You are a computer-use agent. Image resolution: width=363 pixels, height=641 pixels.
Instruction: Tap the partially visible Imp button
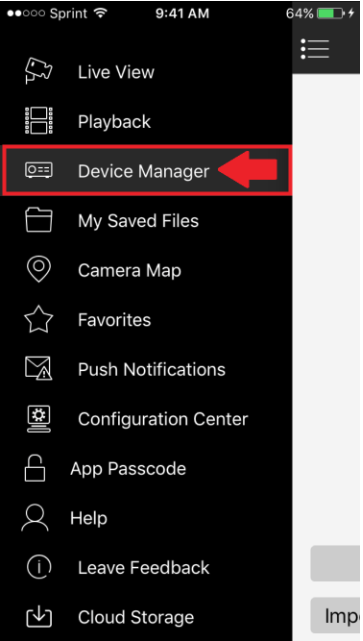pyautogui.click(x=335, y=615)
